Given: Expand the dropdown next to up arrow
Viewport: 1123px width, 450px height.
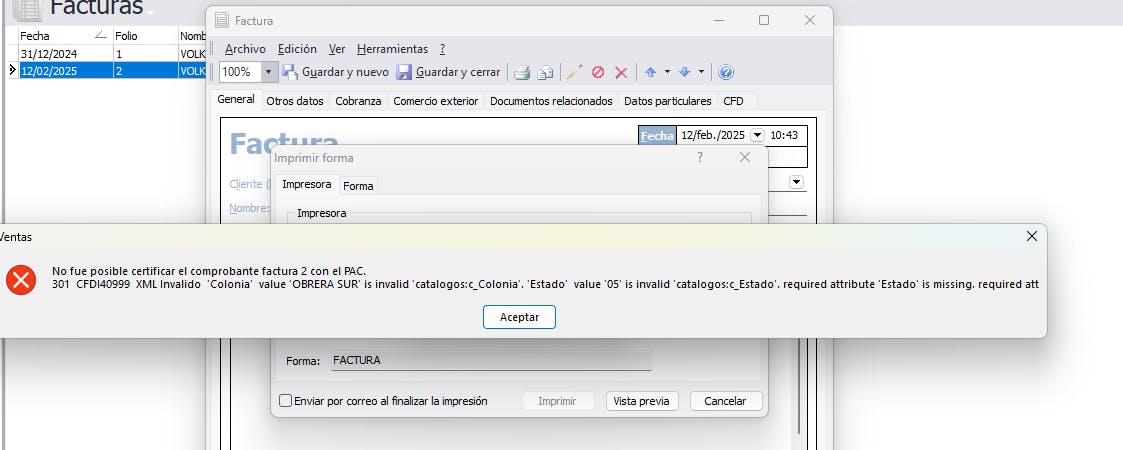Looking at the screenshot, I should pyautogui.click(x=667, y=72).
